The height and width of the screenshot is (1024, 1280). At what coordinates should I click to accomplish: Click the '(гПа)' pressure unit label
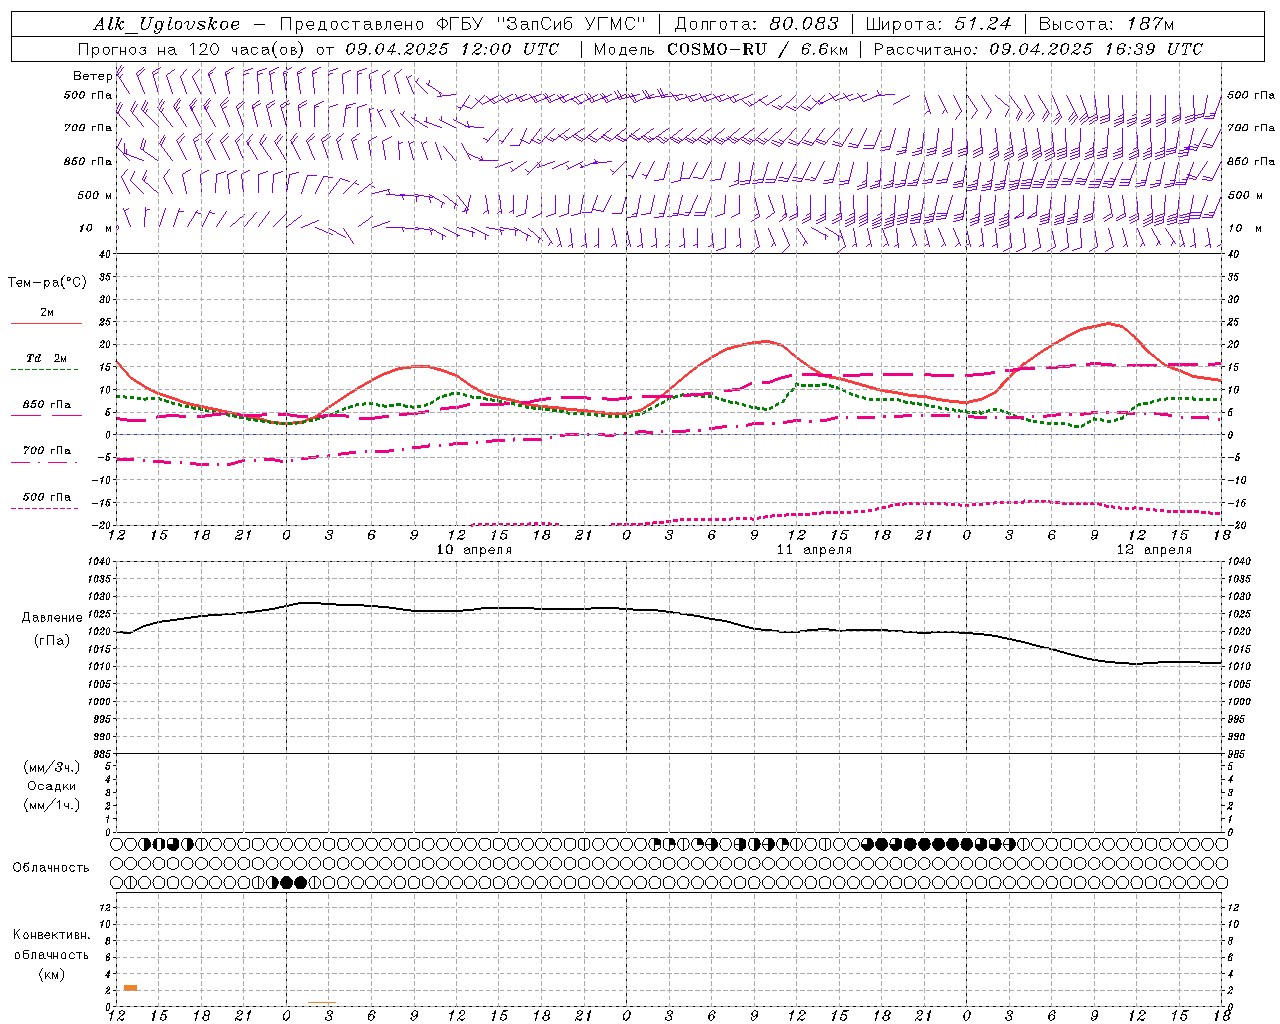coord(51,640)
